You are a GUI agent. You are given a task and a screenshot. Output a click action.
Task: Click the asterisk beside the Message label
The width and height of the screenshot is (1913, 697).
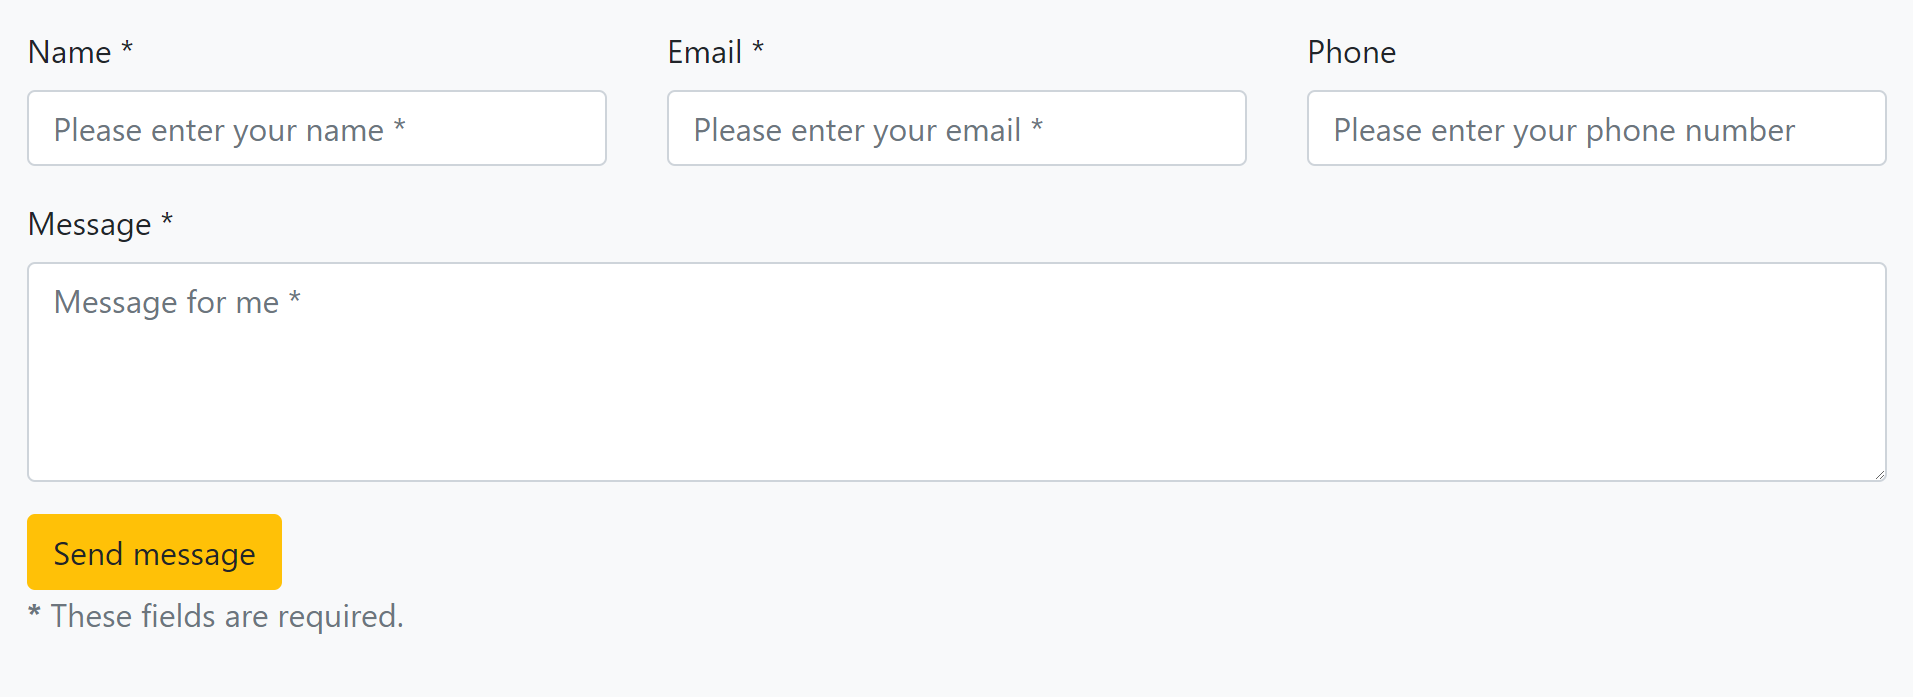coord(167,220)
